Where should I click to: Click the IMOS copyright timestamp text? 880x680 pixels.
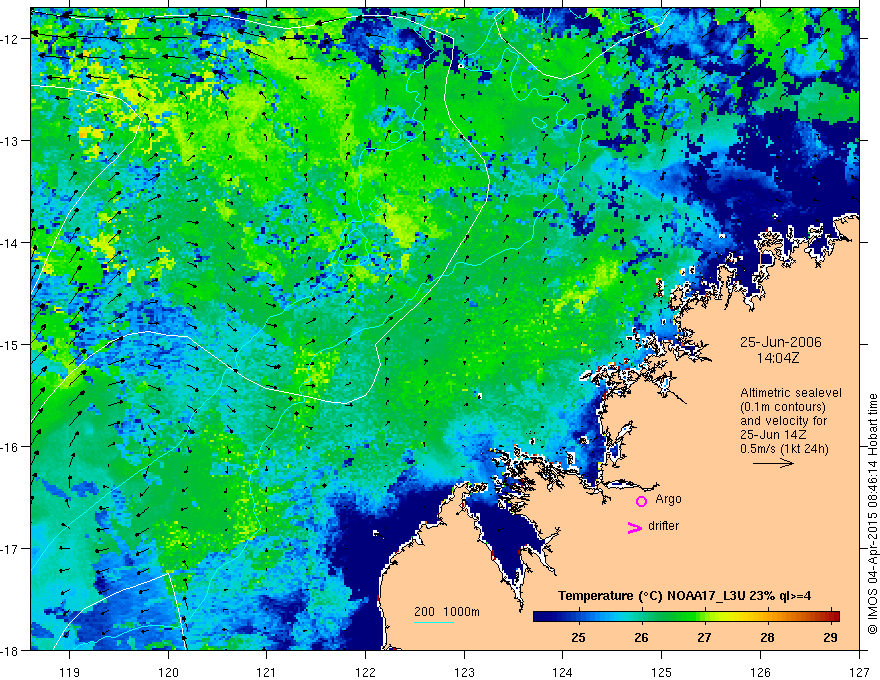(872, 513)
